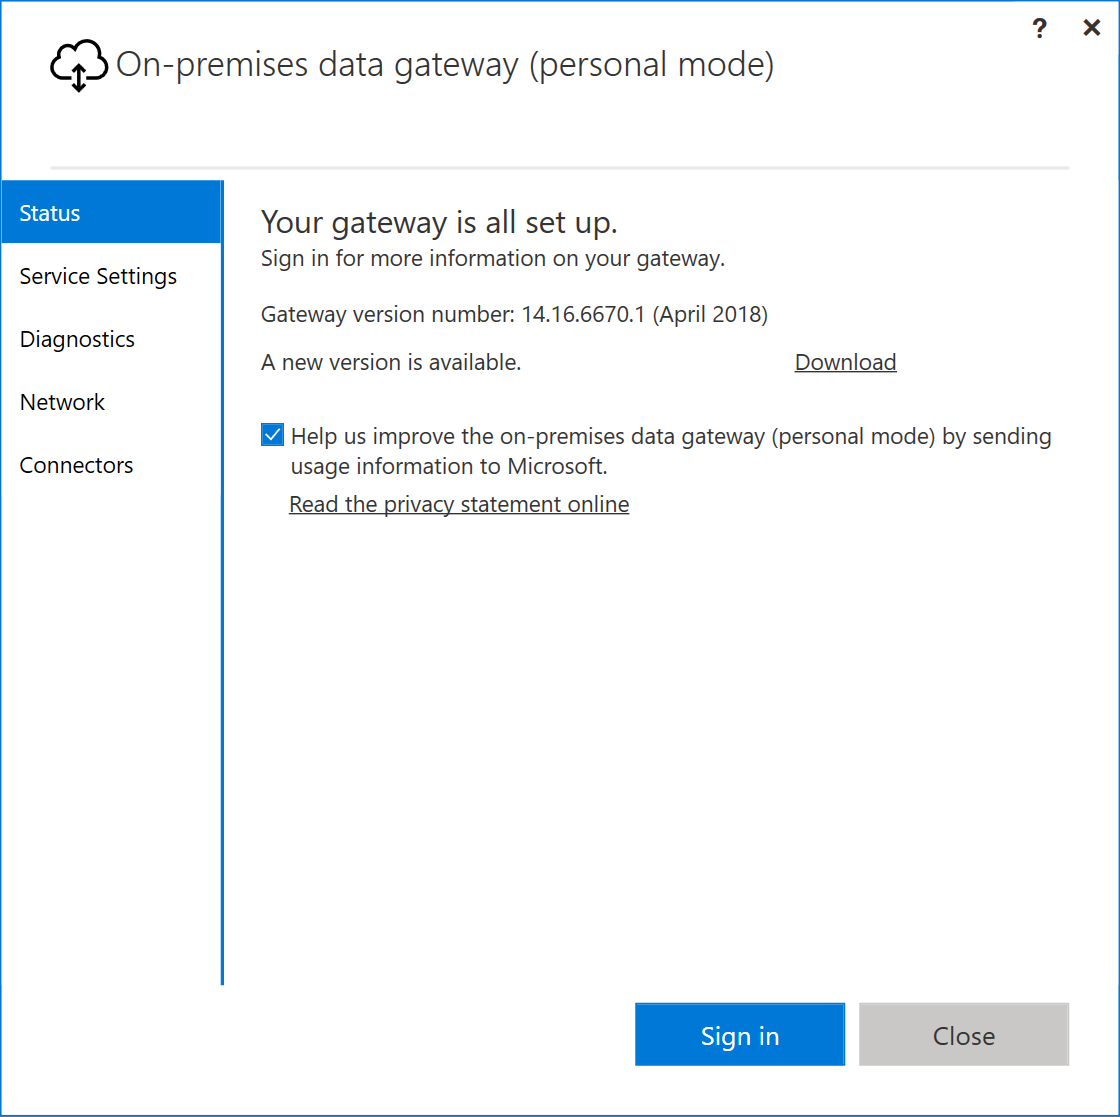Click the cloud gateway logo icon

tap(79, 65)
